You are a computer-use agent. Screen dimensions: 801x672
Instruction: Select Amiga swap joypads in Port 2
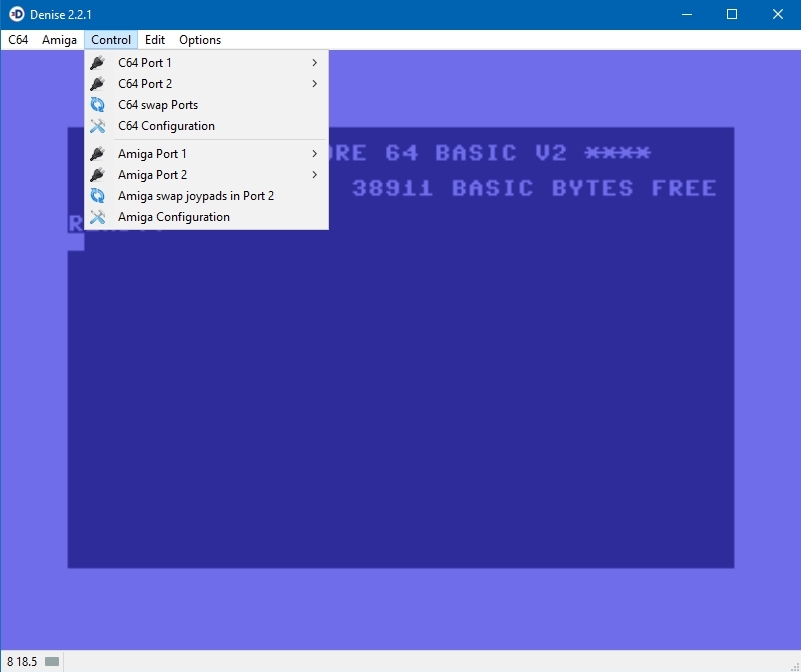pos(206,196)
